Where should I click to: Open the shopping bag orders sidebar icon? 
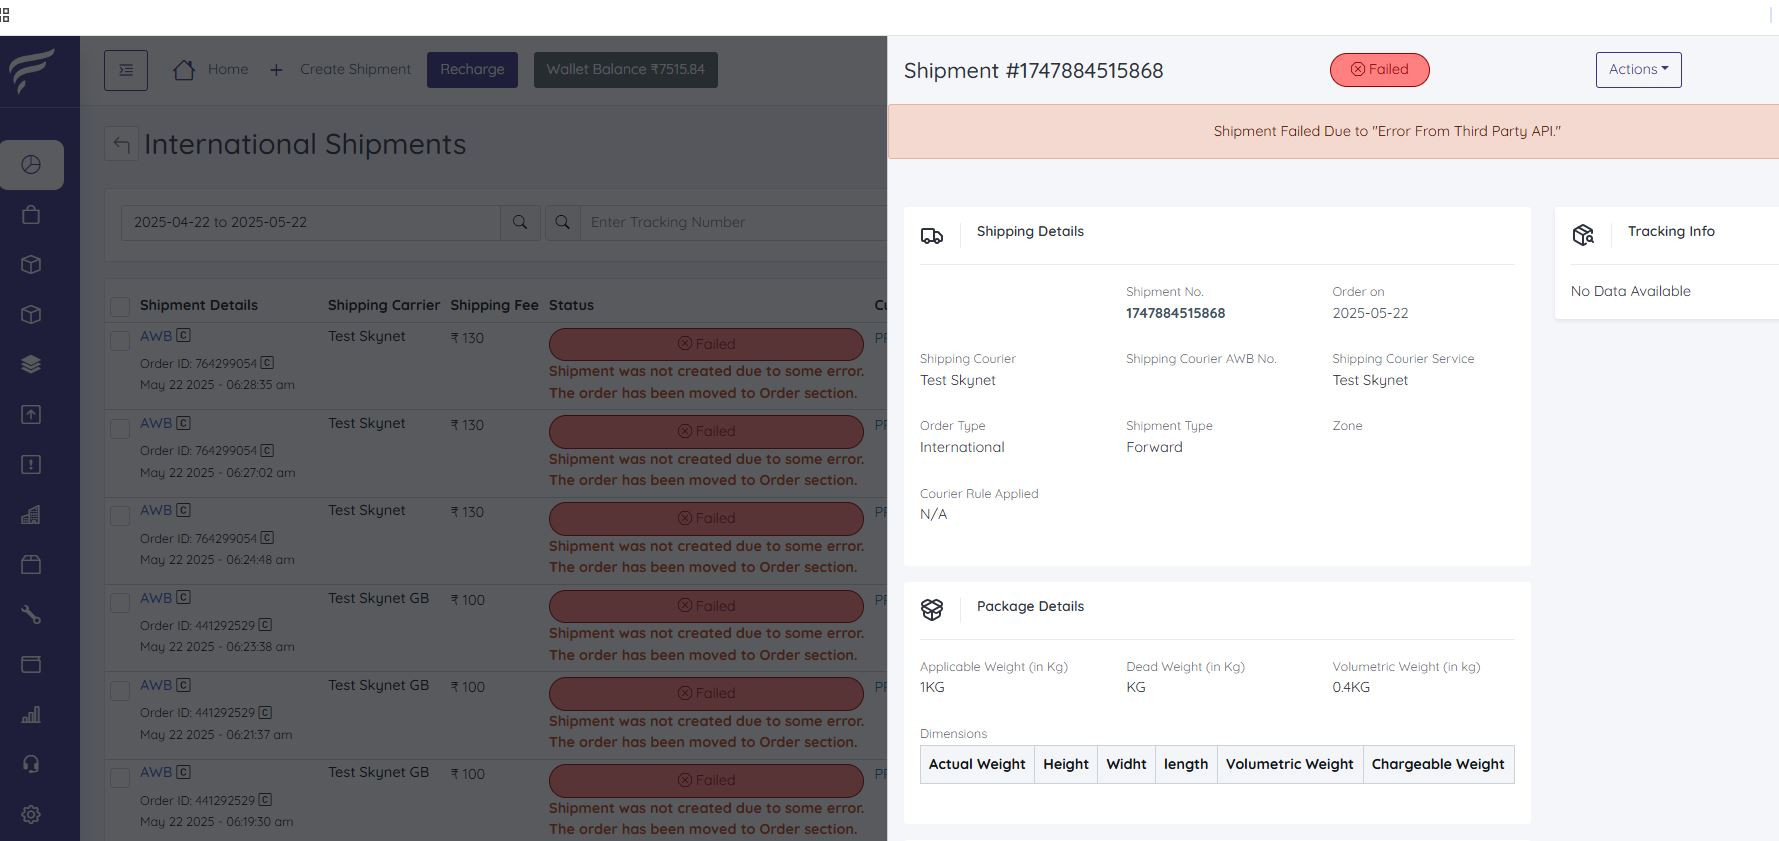point(31,215)
